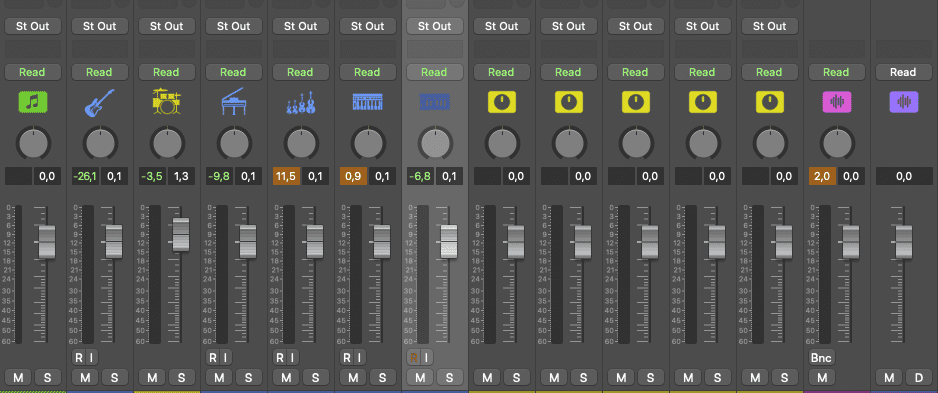This screenshot has height=393, width=938.
Task: Open the Read automation menu on strings channel
Action: pyautogui.click(x=300, y=72)
